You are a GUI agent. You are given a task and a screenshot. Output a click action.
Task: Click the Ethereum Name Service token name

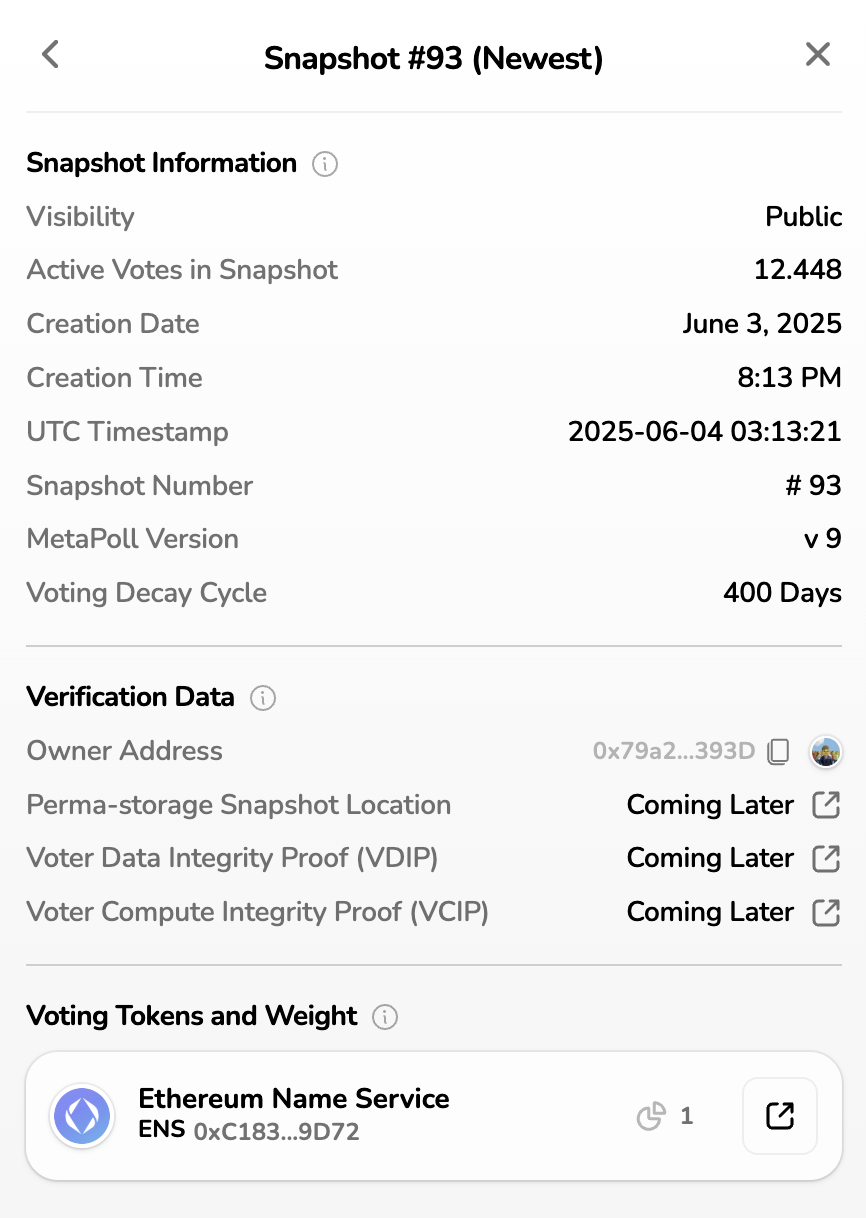pyautogui.click(x=294, y=1098)
